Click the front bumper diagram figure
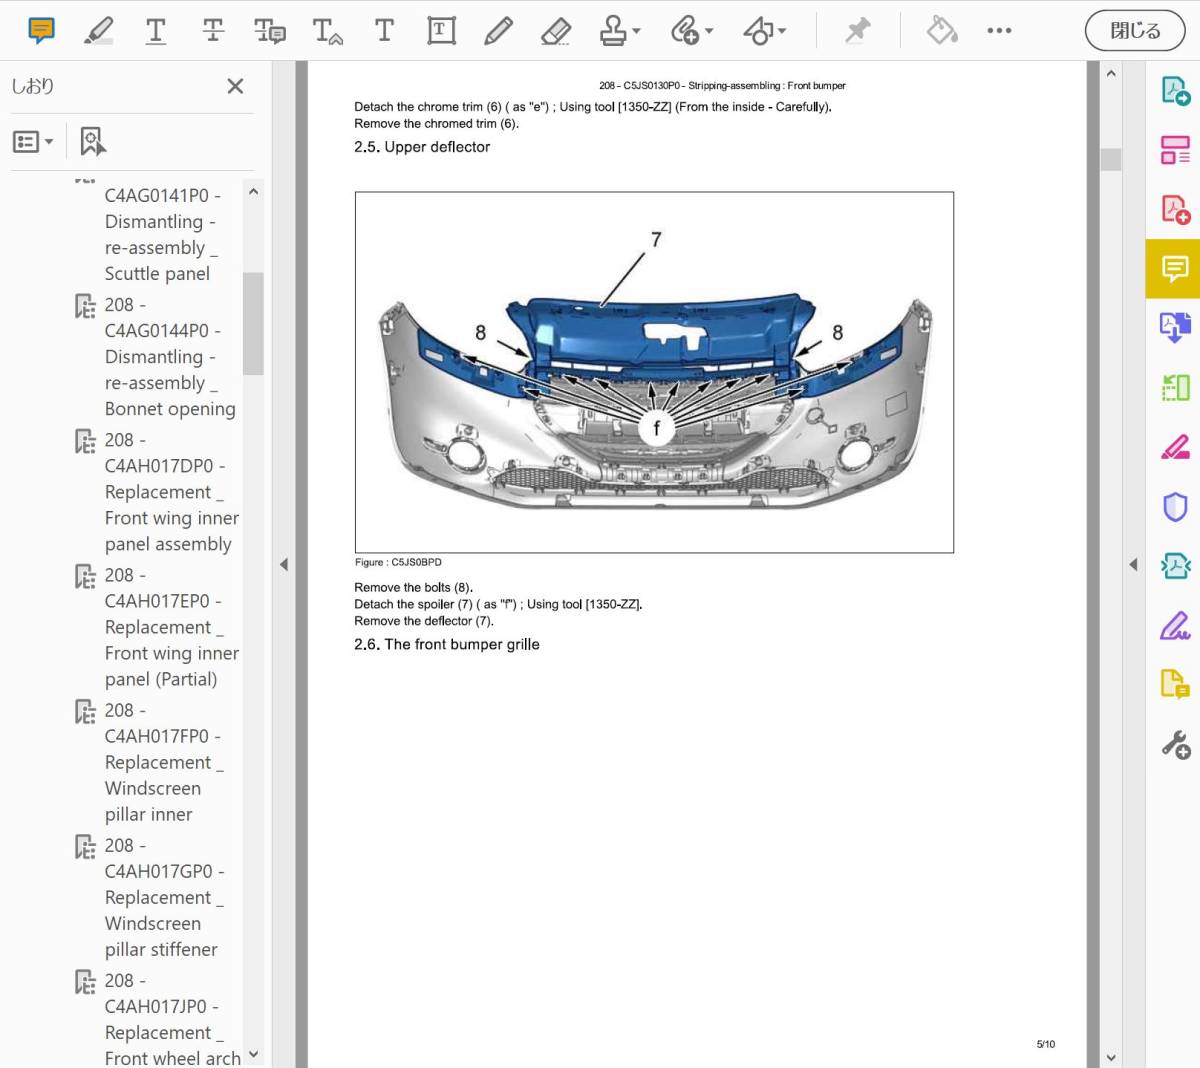This screenshot has height=1068, width=1200. pyautogui.click(x=654, y=372)
